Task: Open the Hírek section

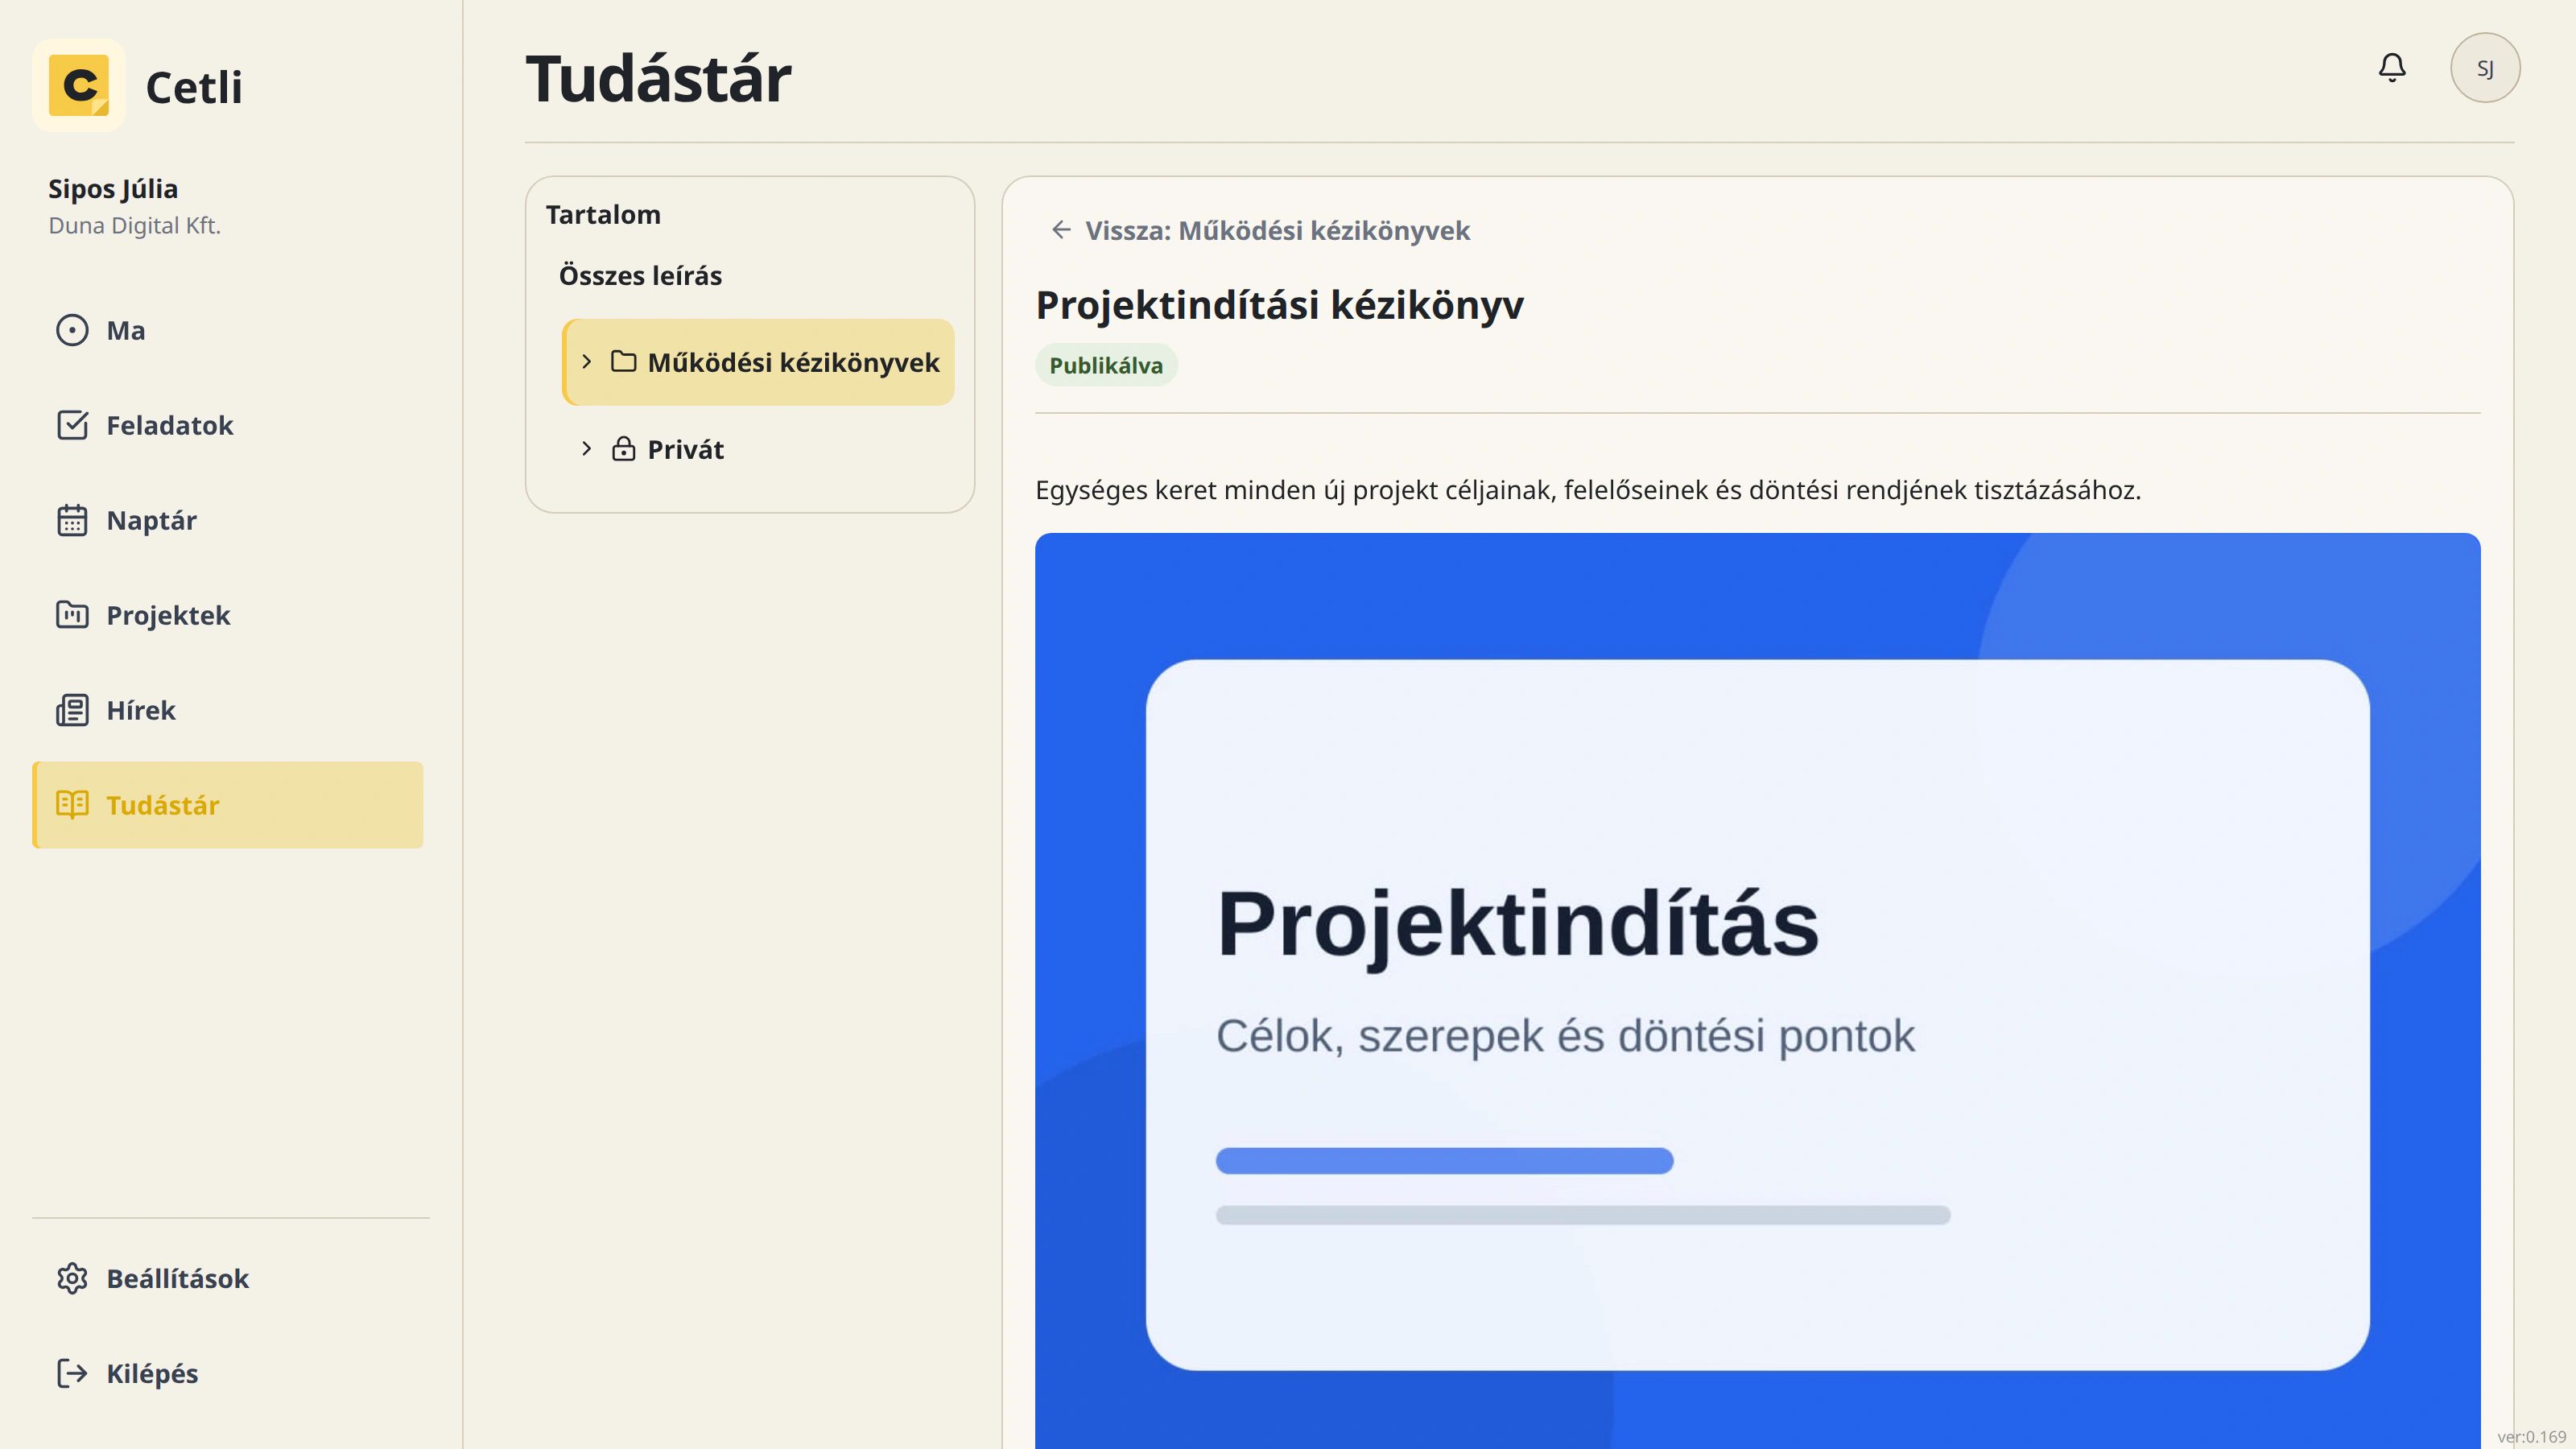Action: pos(228,710)
